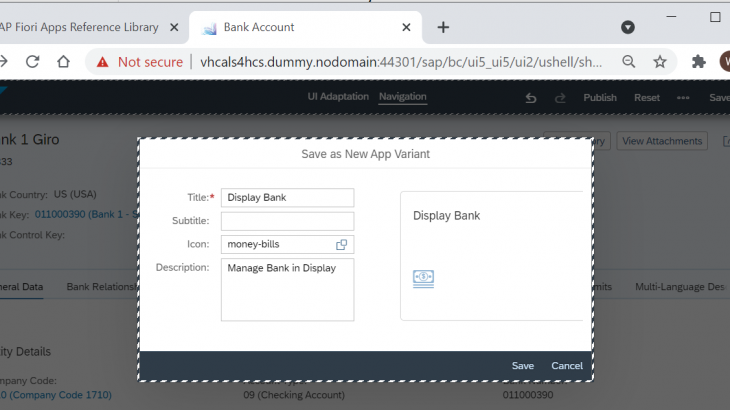Switch to UI Adaptation mode

point(338,96)
